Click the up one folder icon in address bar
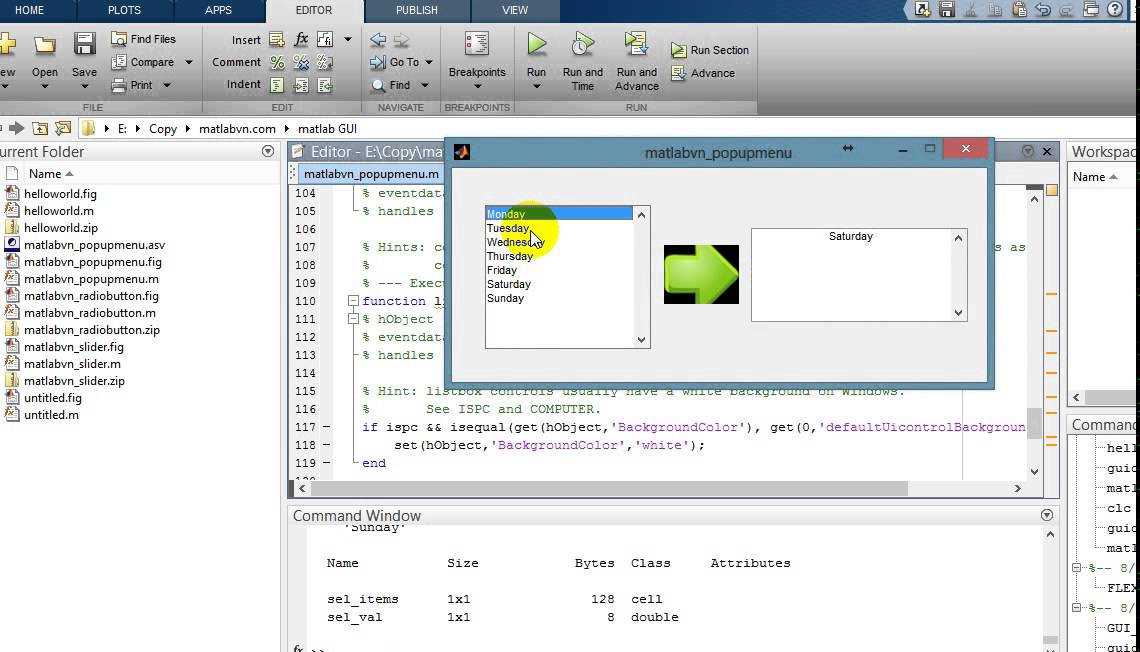Screen dimensions: 1140x652 [x=40, y=129]
